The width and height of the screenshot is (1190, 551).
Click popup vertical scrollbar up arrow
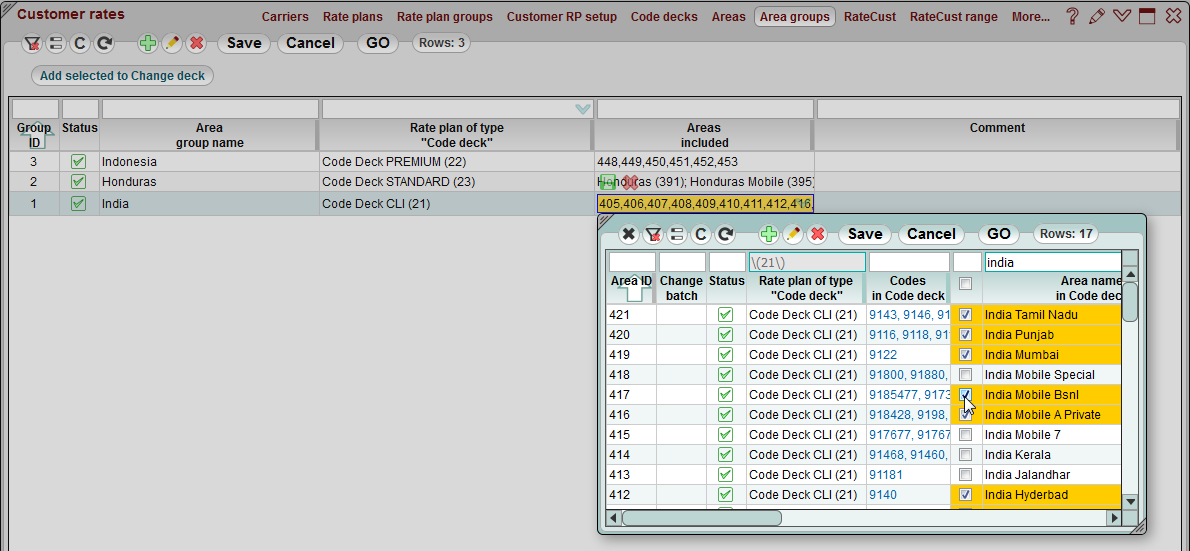(x=1130, y=274)
